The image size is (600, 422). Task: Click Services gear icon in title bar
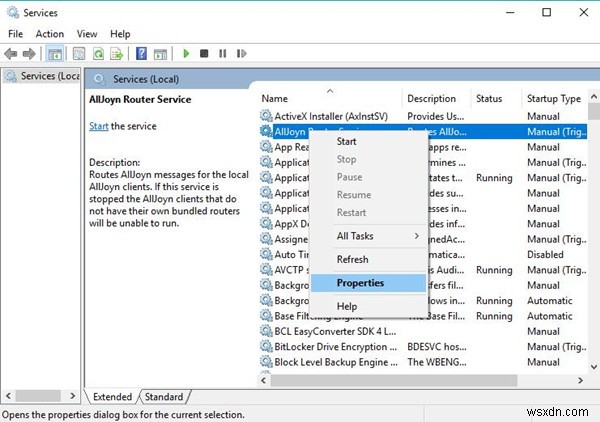[13, 12]
